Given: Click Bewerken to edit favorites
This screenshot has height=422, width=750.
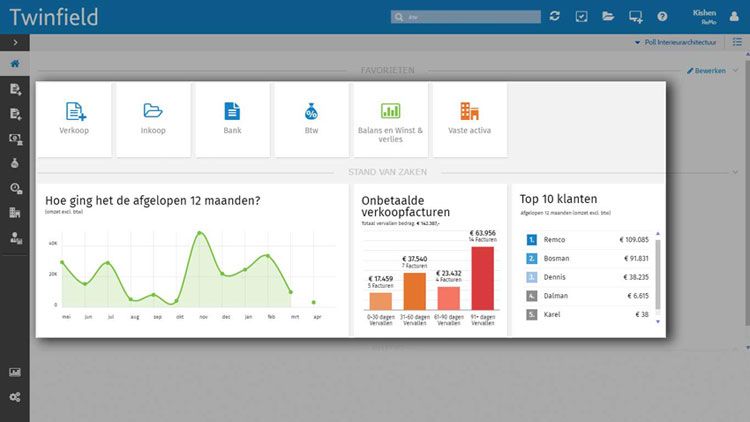Looking at the screenshot, I should 706,70.
